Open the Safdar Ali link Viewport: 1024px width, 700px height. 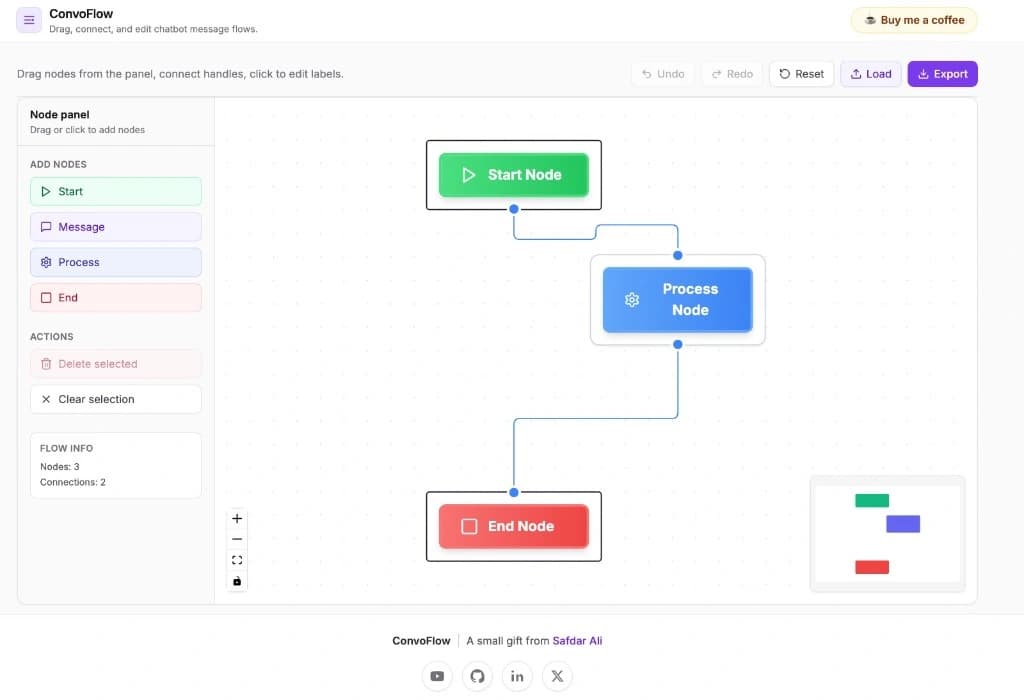(577, 641)
